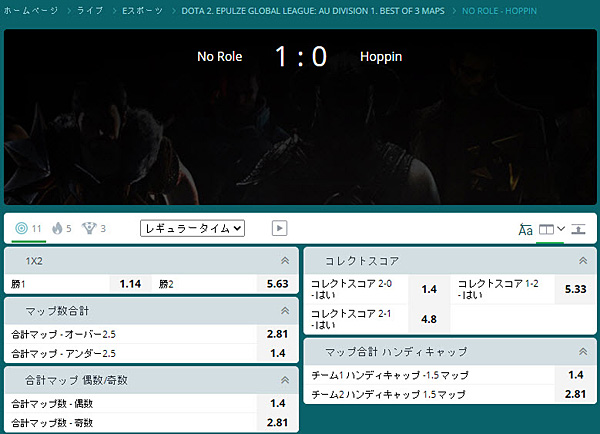
Task: Click the Hoppin team name
Action: [381, 57]
